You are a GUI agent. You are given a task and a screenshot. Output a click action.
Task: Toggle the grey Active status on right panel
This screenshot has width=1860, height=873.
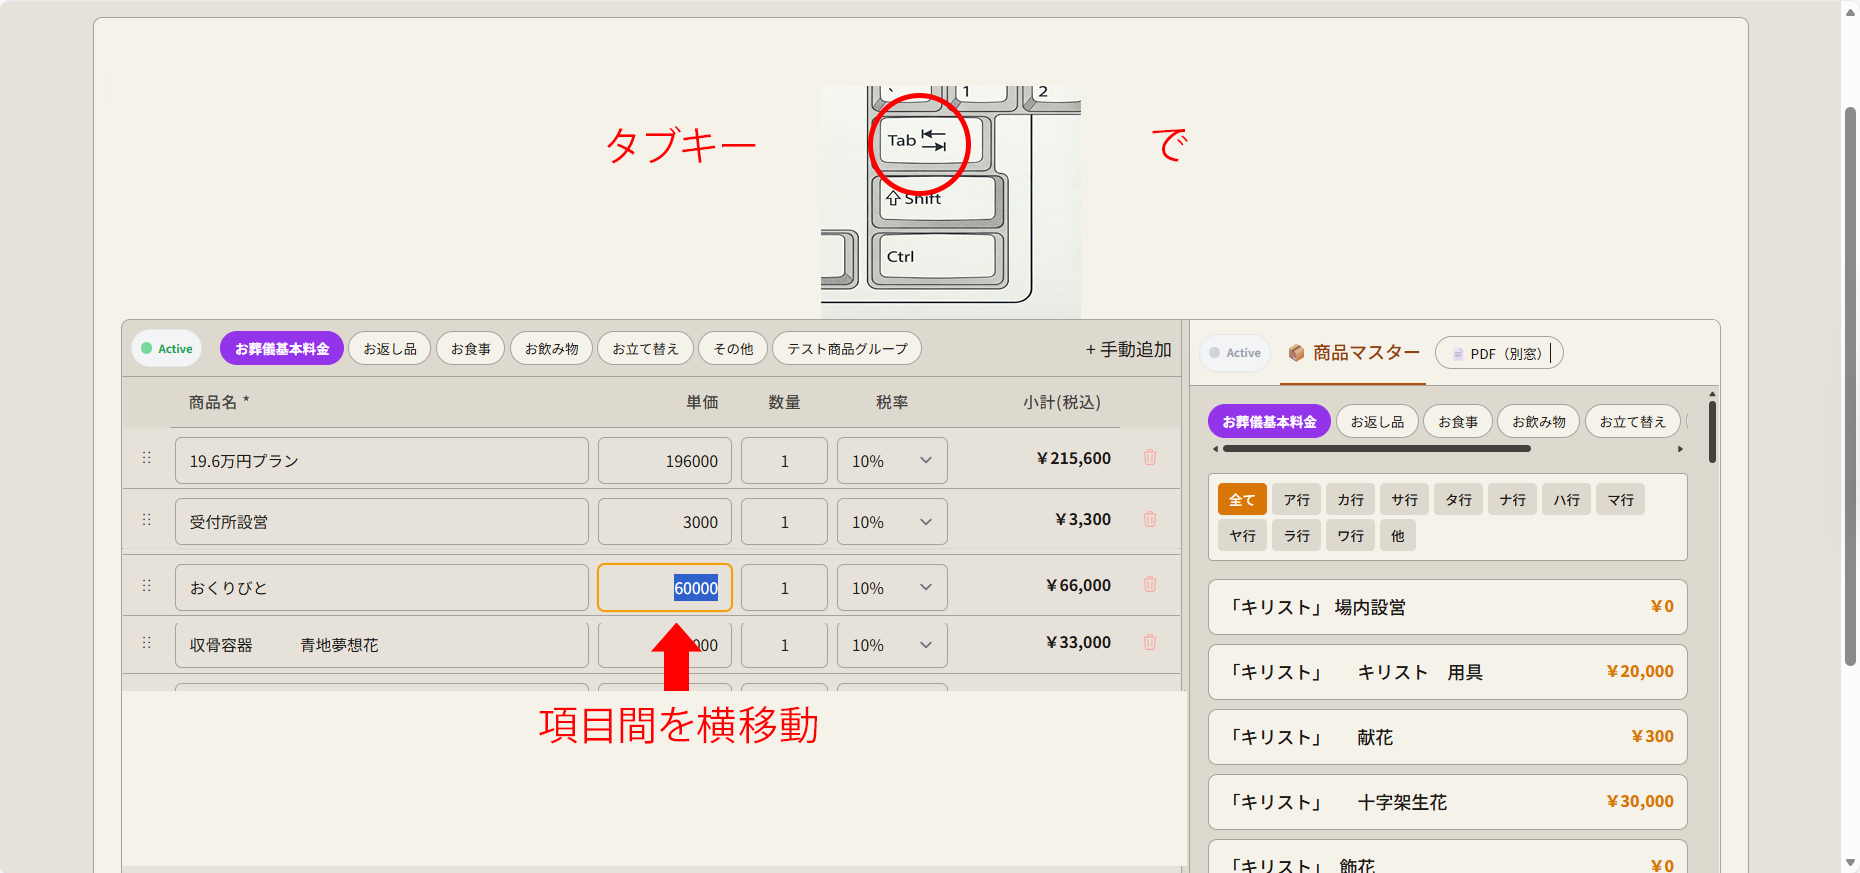coord(1235,353)
